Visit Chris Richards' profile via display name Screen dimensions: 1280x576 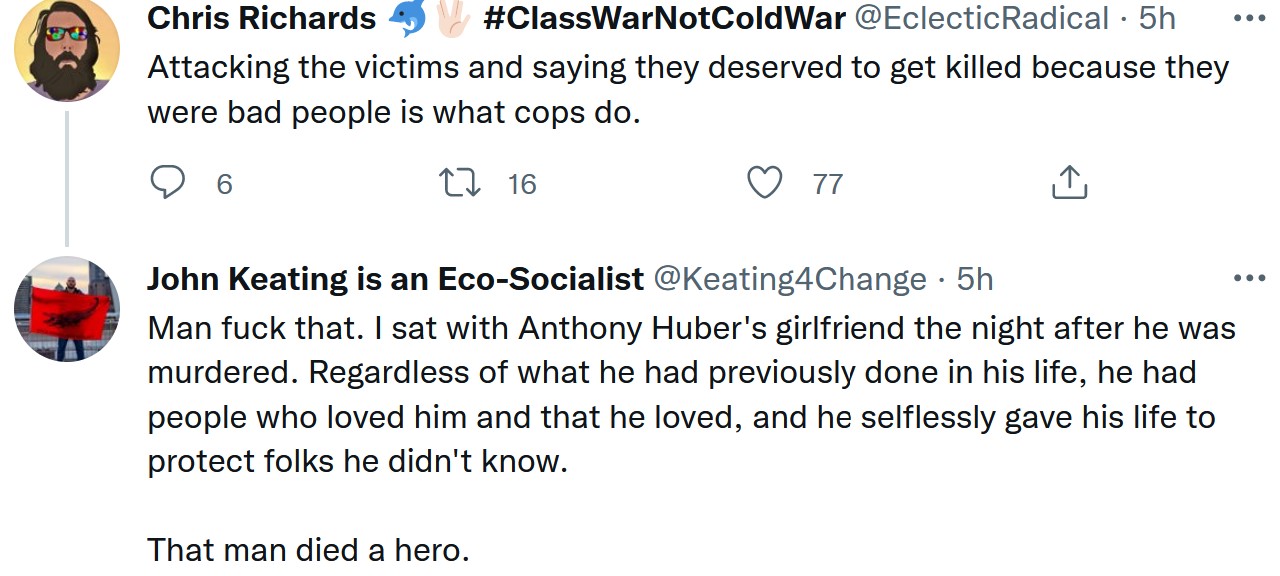tap(262, 18)
